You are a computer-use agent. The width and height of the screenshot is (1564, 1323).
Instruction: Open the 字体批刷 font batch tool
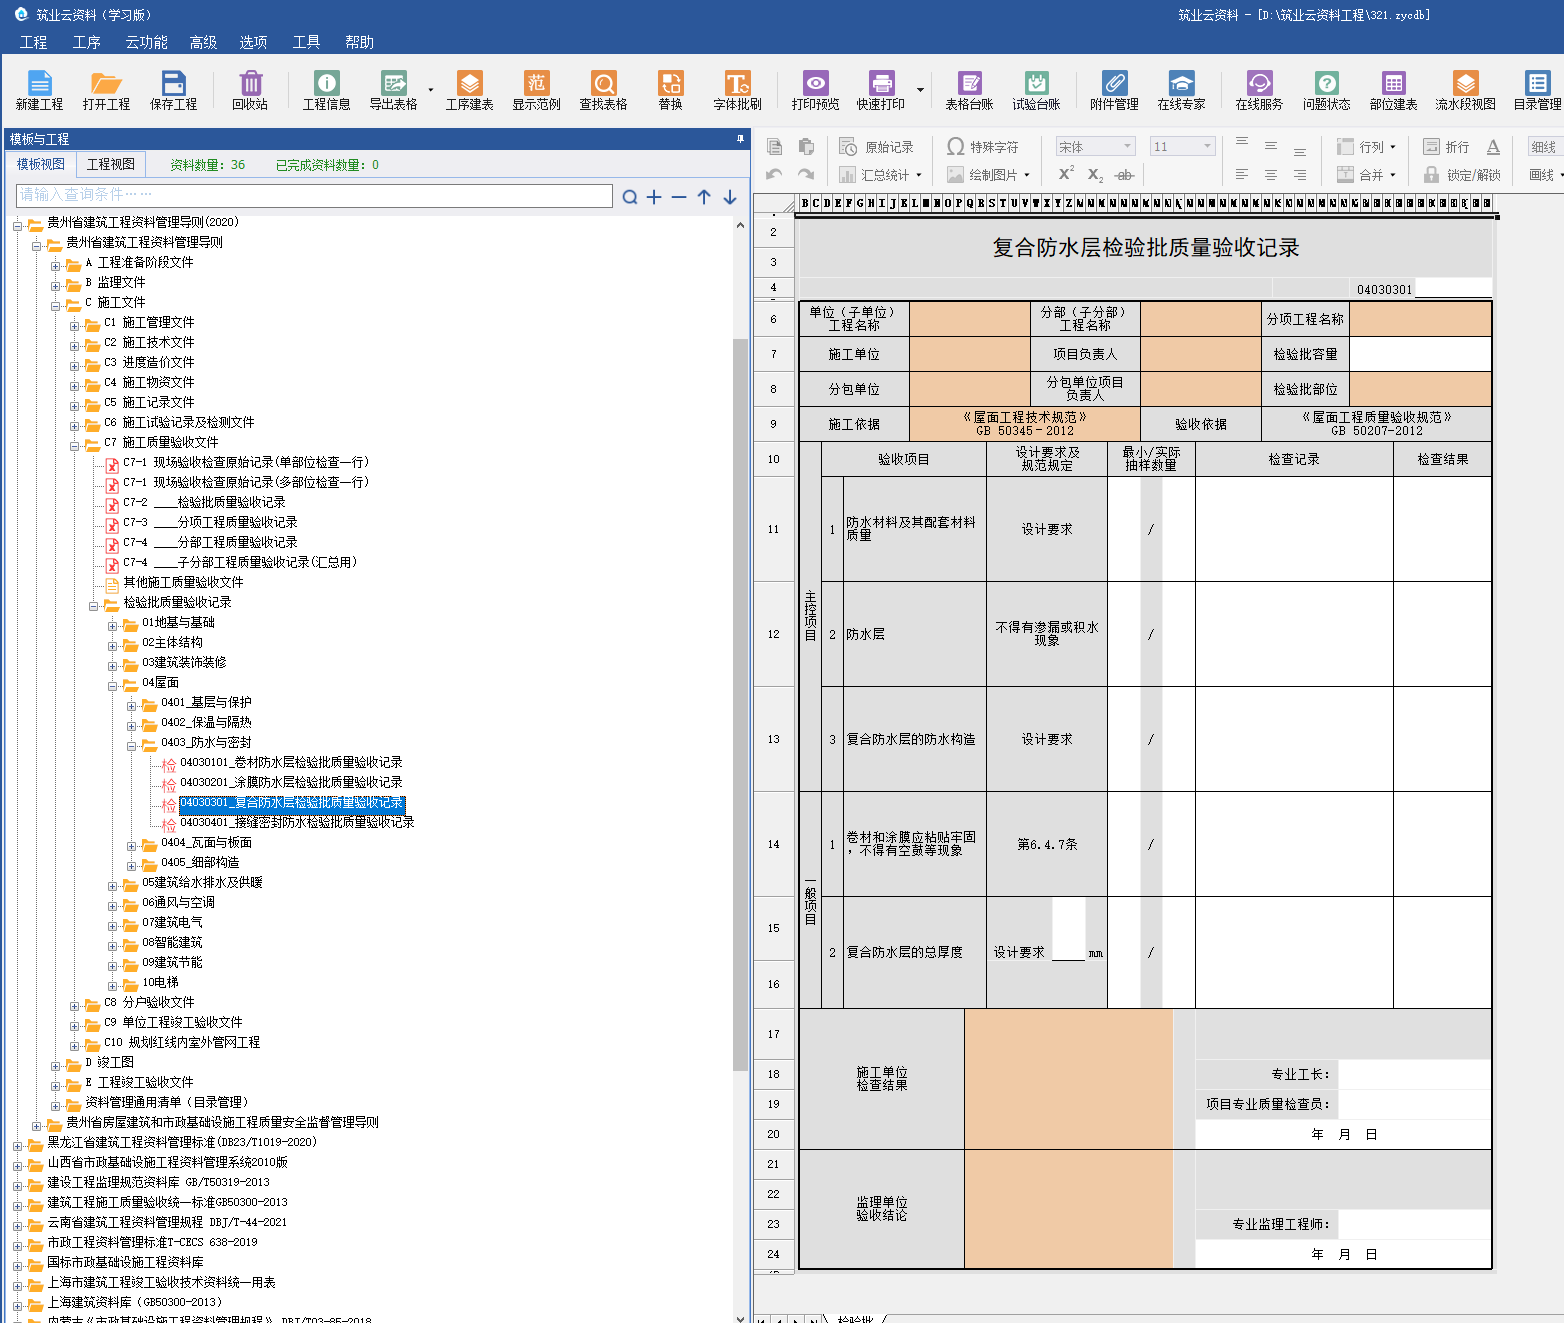tap(737, 90)
